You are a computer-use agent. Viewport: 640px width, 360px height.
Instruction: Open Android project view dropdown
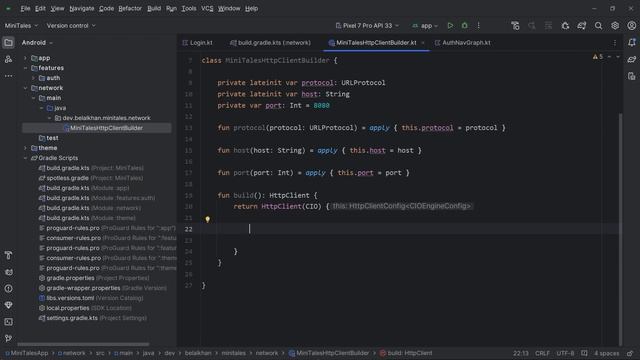(x=37, y=42)
